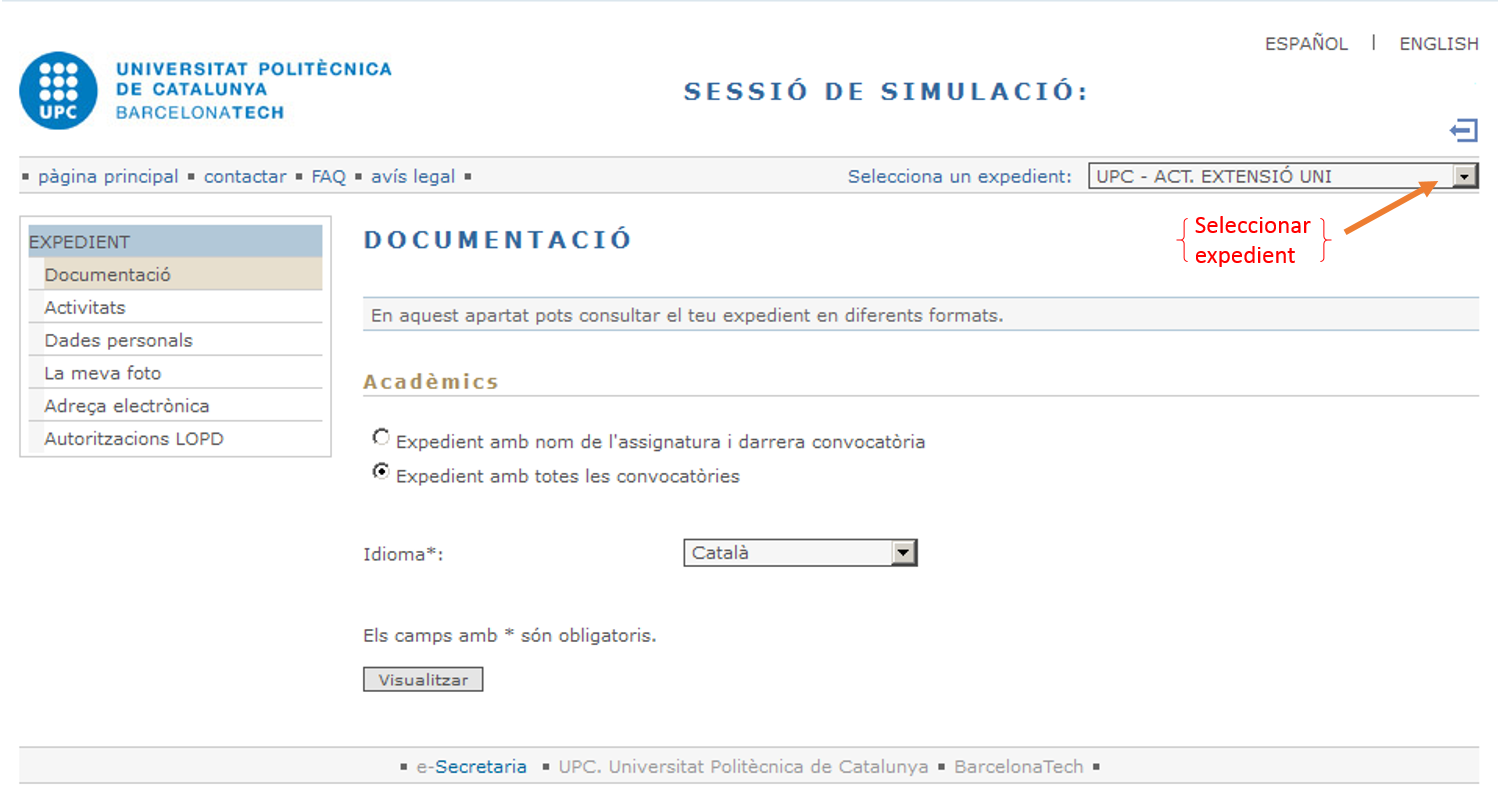Screen dimensions: 1500x801
Task: Click the Acadèmics section heading
Action: (431, 382)
